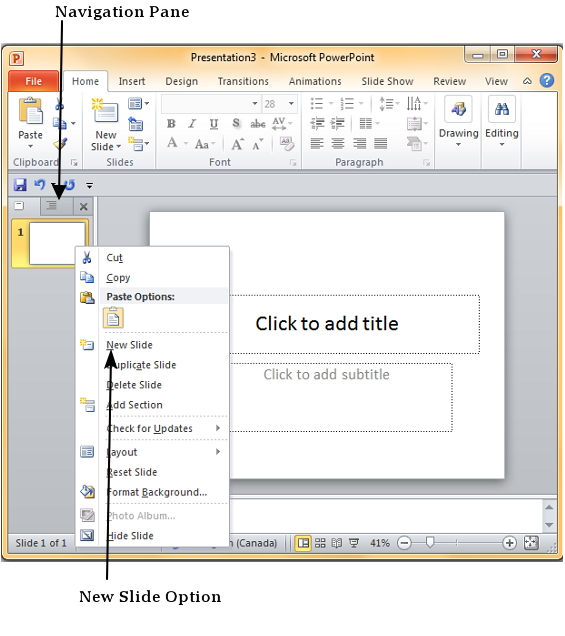The height and width of the screenshot is (636, 565).
Task: Click the Paste clipboard icon in ribbon
Action: click(x=30, y=111)
